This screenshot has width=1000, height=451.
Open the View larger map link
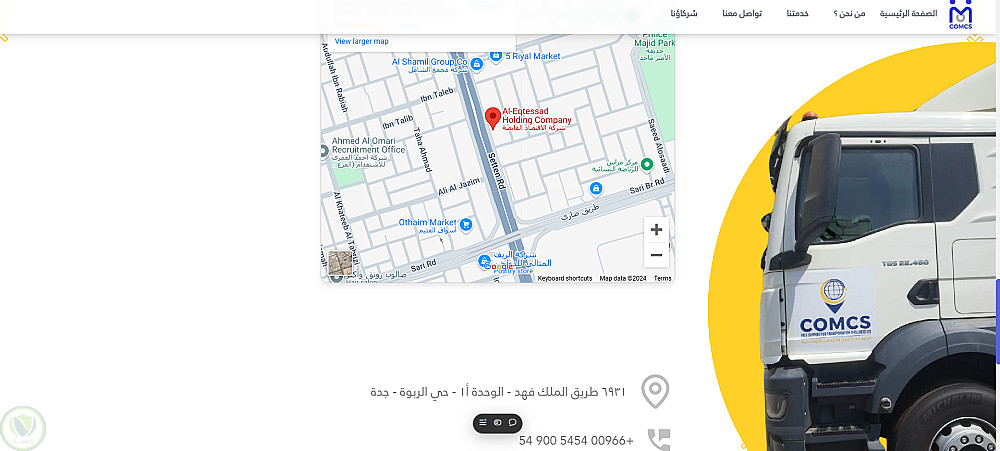(362, 41)
